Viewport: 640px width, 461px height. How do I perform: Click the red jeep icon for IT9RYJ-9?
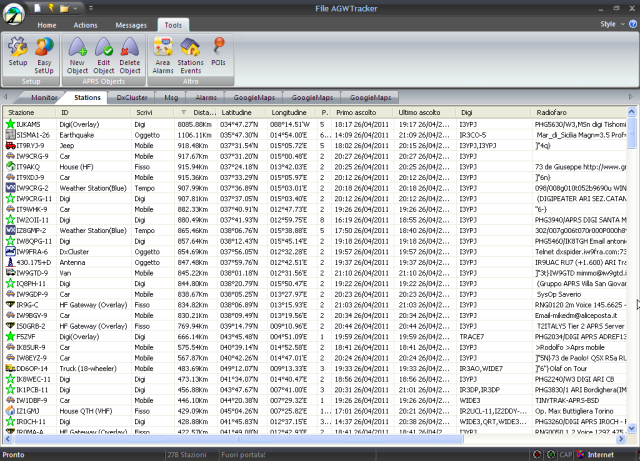10,145
